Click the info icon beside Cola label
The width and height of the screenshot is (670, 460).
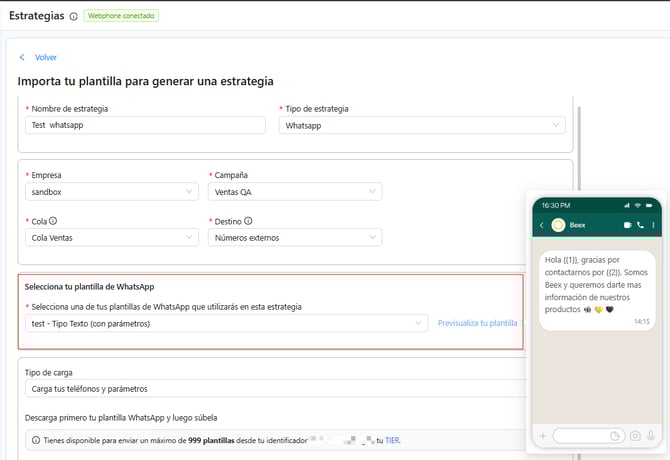pos(53,221)
